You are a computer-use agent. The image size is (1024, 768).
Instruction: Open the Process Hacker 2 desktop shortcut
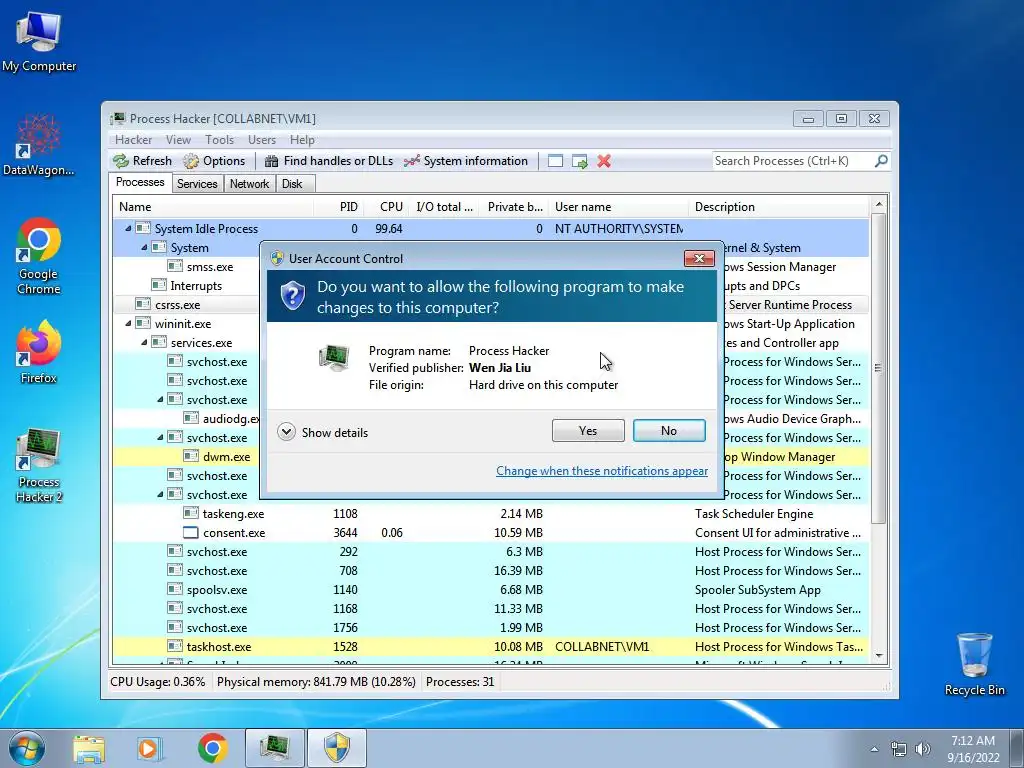point(39,464)
